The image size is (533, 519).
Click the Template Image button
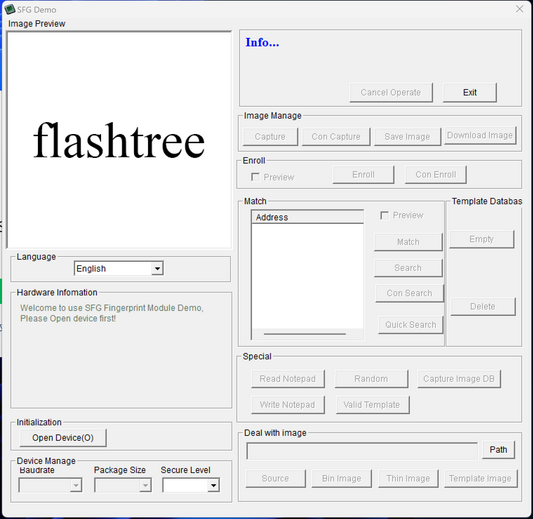coord(480,479)
